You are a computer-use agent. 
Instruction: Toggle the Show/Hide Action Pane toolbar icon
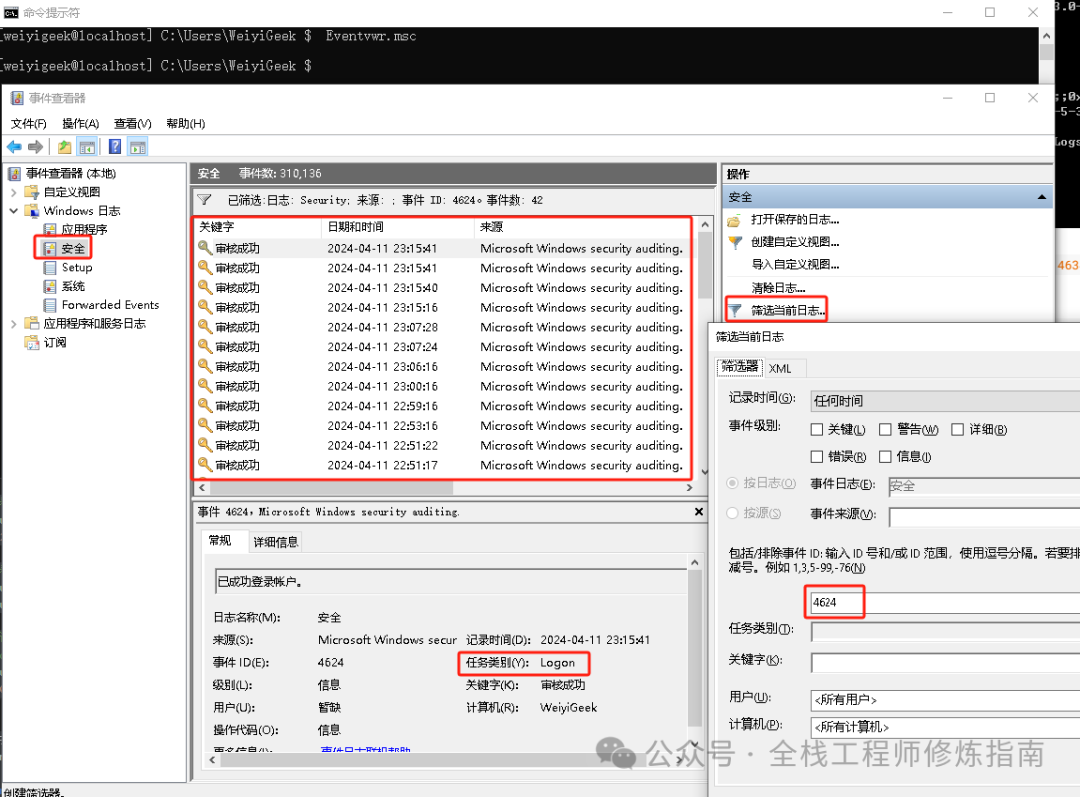[x=138, y=147]
